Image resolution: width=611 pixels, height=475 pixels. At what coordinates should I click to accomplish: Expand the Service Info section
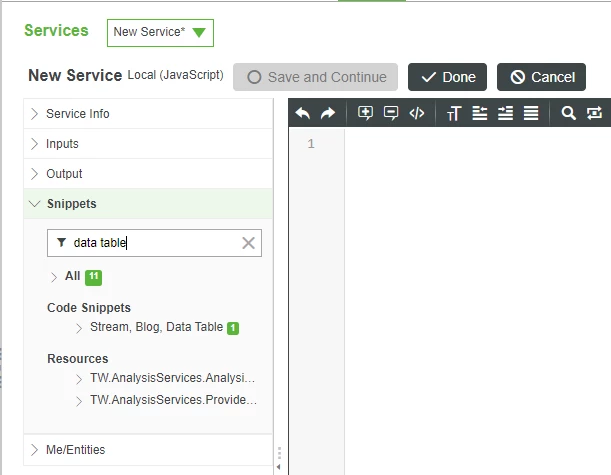(x=148, y=114)
